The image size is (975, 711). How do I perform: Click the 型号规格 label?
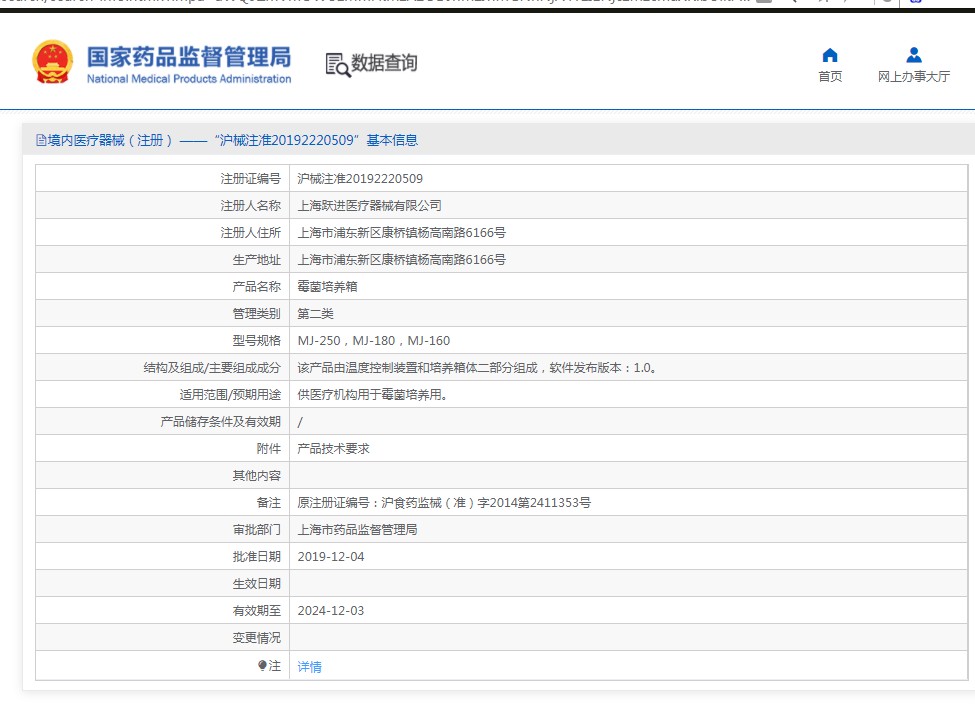[x=257, y=341]
